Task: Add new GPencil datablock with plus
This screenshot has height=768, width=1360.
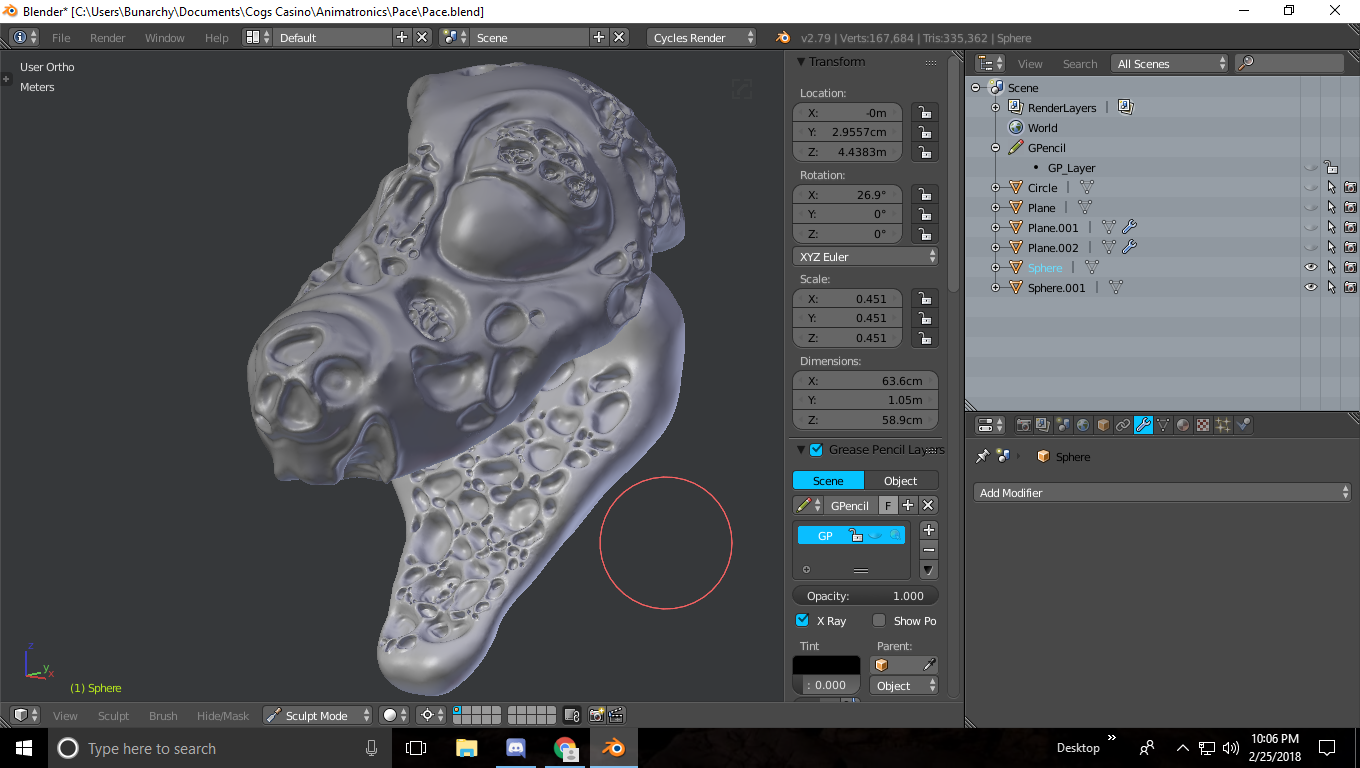Action: [x=908, y=506]
